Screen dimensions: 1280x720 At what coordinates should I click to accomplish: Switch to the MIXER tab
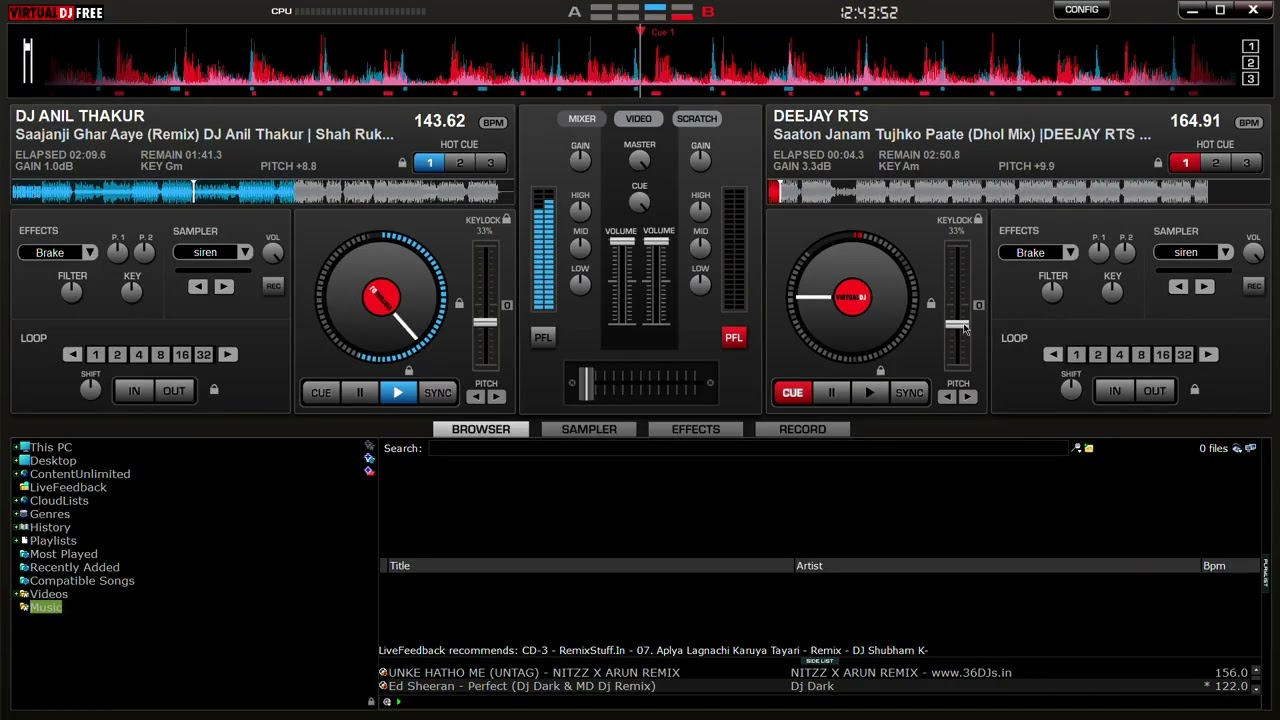582,119
